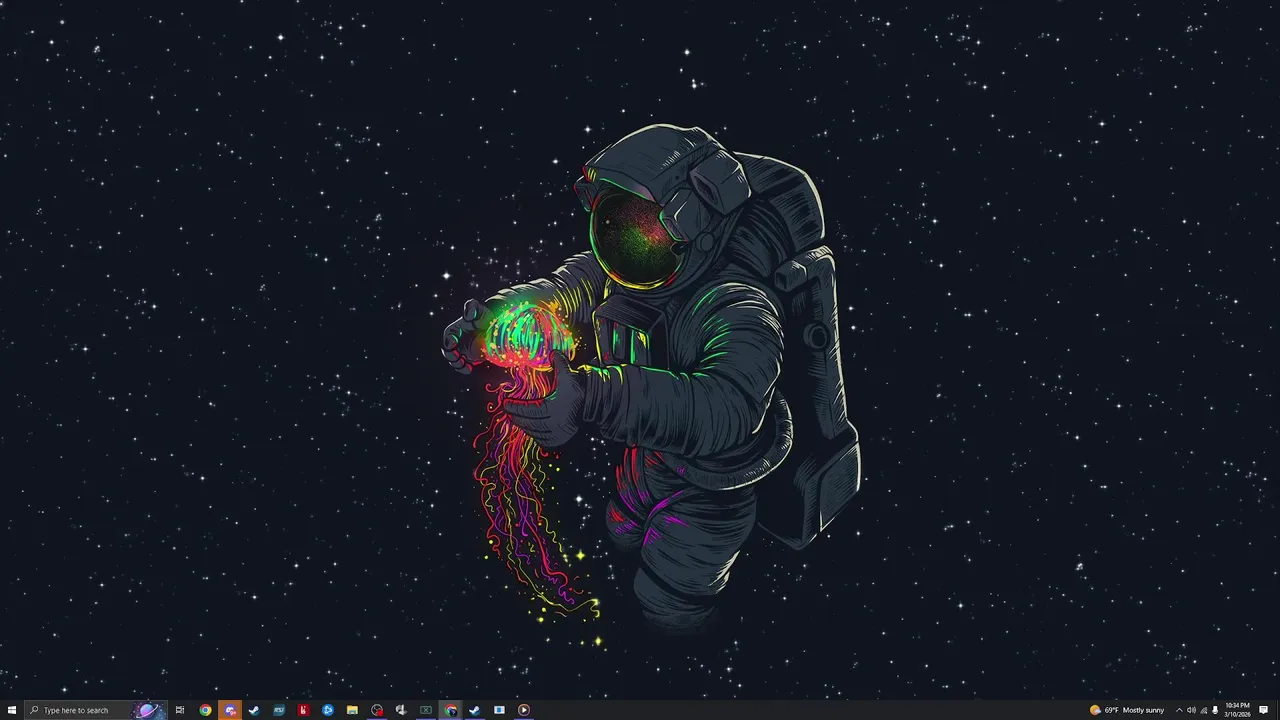Open the red square taskbar app

303,710
